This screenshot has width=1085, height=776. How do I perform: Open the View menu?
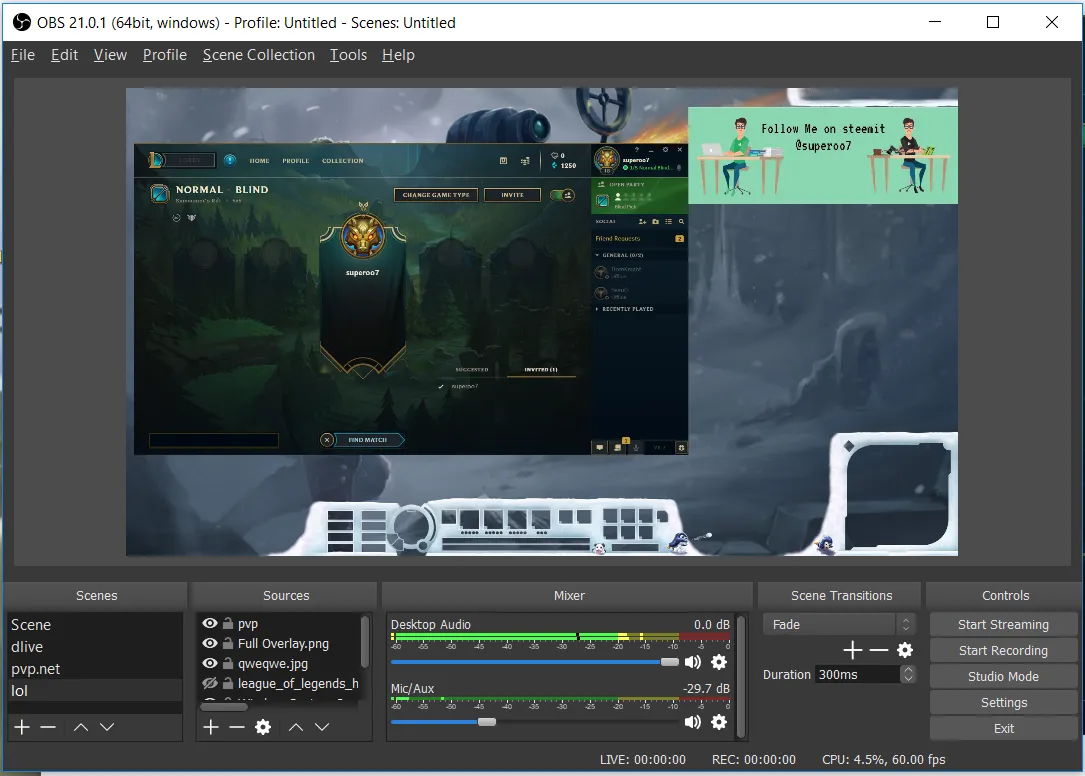[110, 55]
